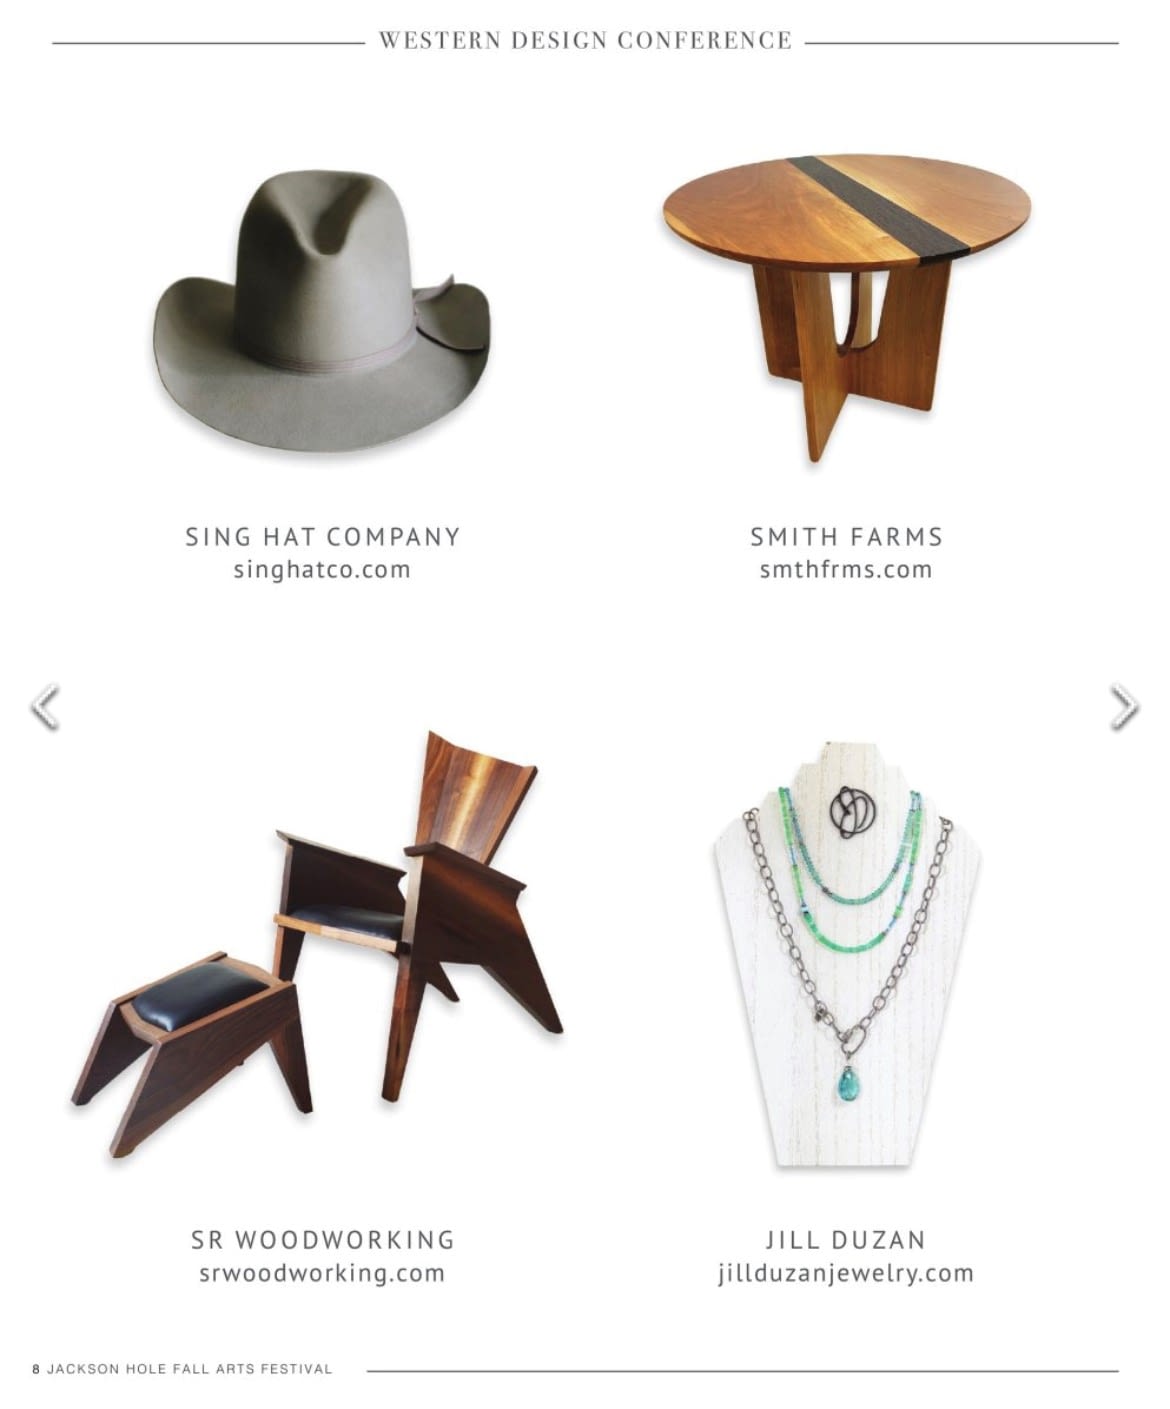1170x1409 pixels.
Task: Select the SING HAT COMPANY heading
Action: [322, 537]
